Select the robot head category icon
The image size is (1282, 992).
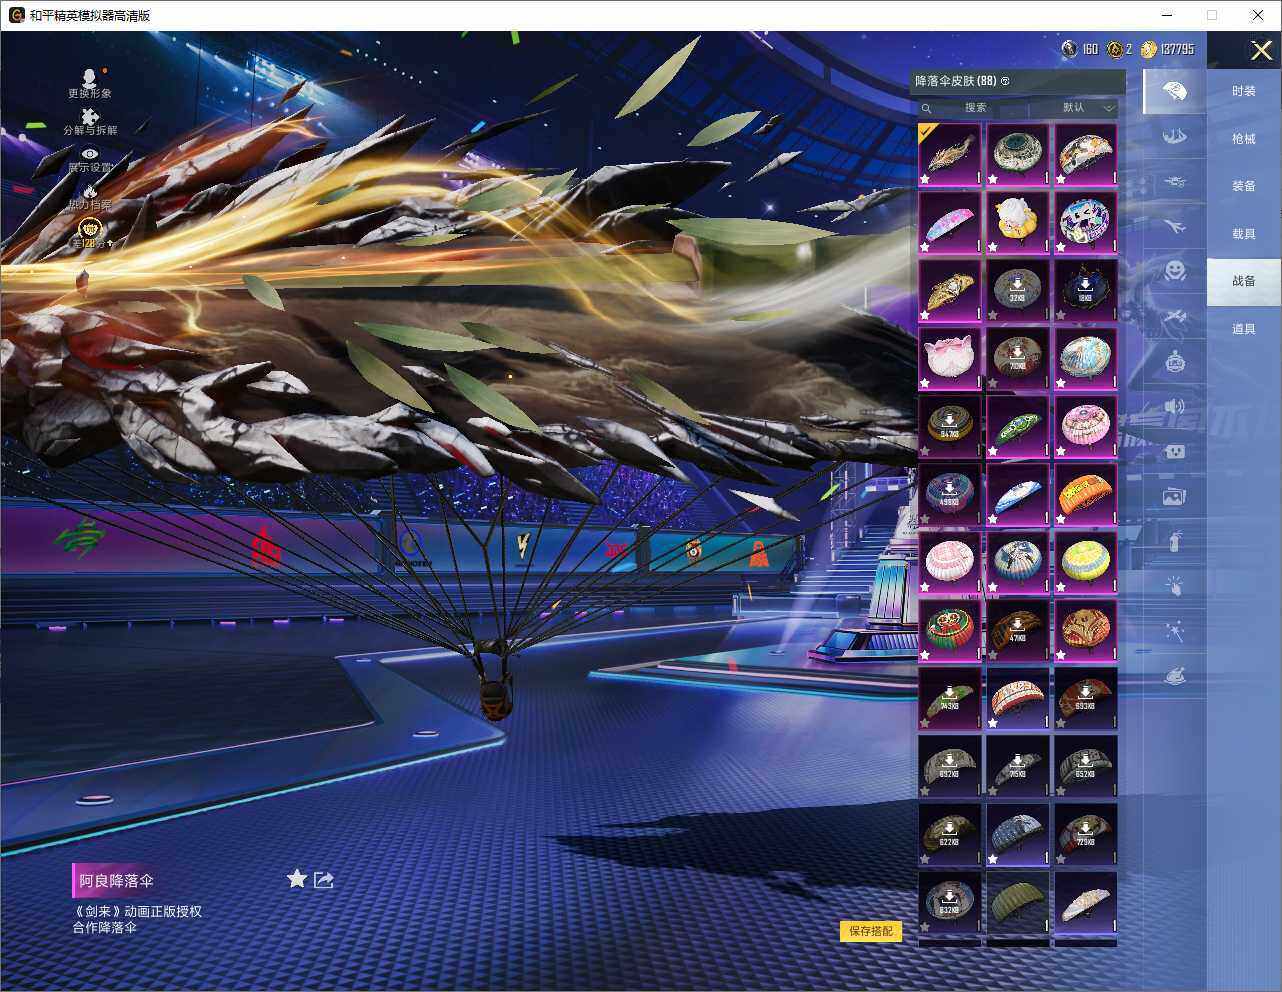click(x=1175, y=361)
